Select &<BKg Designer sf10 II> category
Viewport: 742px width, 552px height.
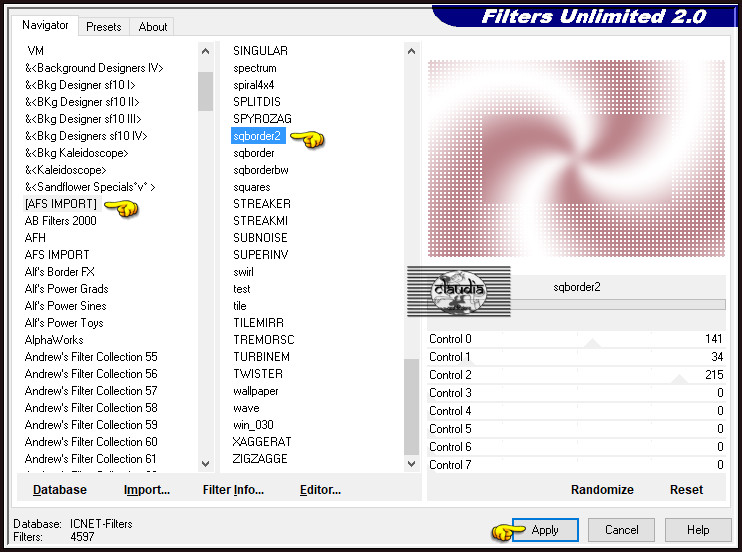tap(82, 102)
